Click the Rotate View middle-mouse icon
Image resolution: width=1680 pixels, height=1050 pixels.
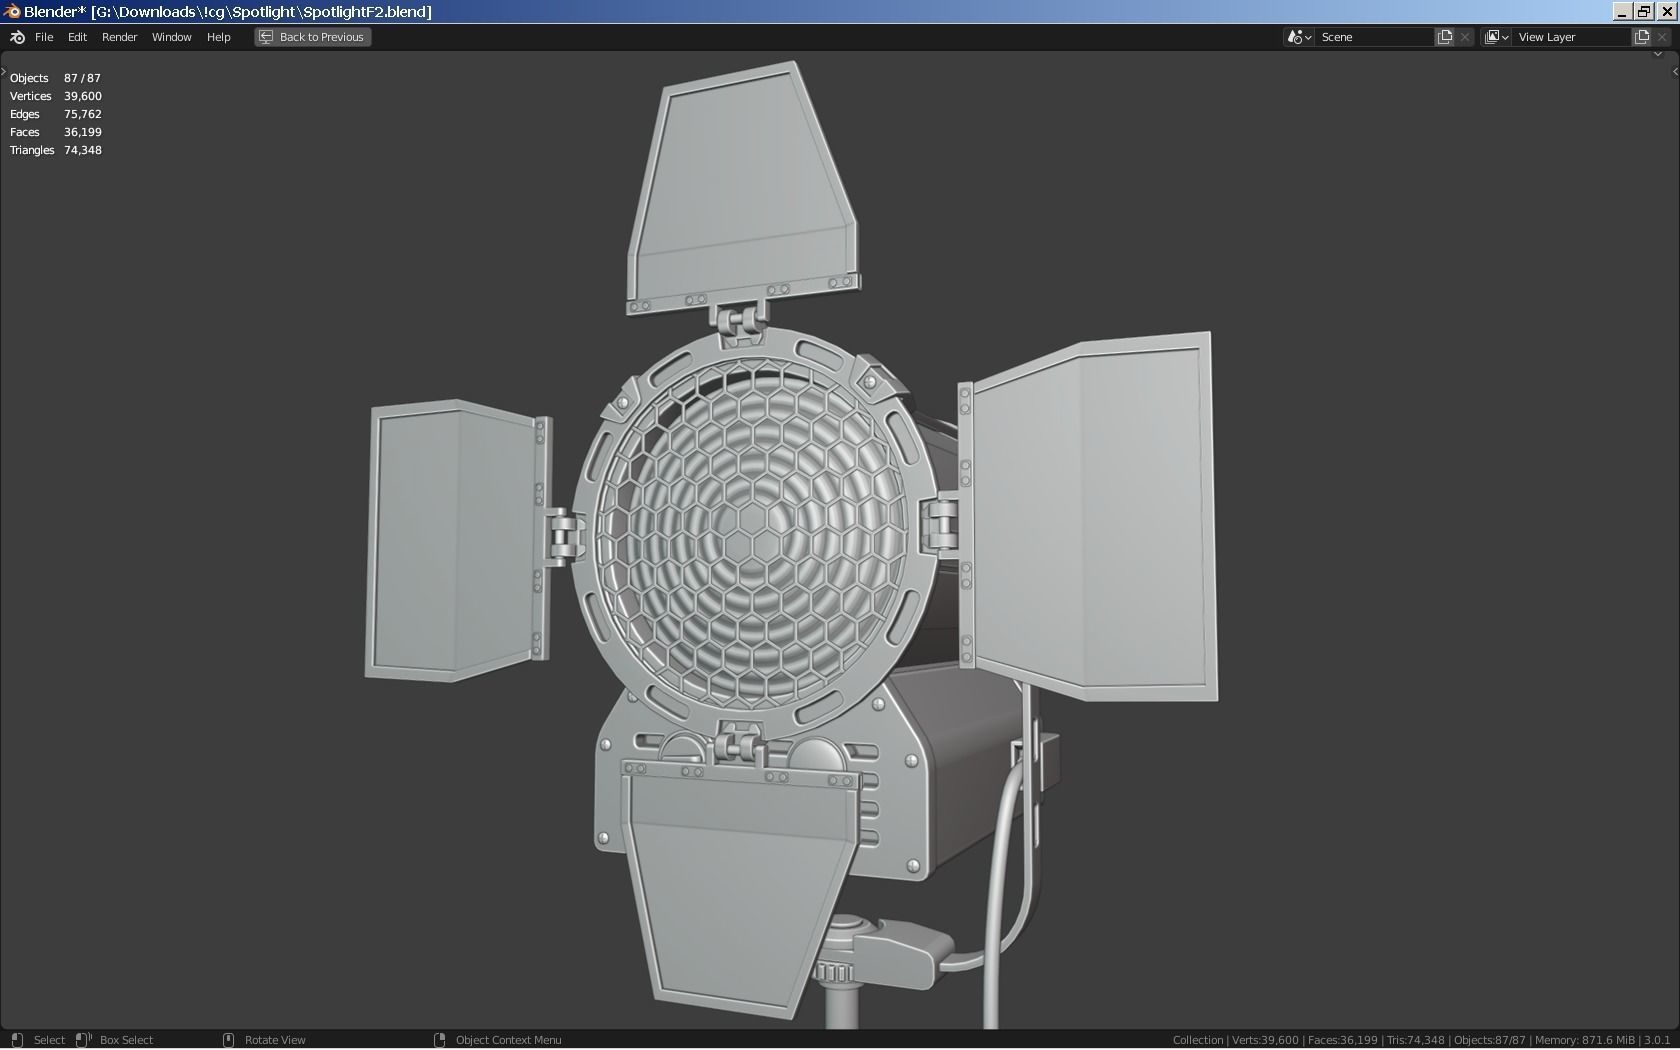228,1040
